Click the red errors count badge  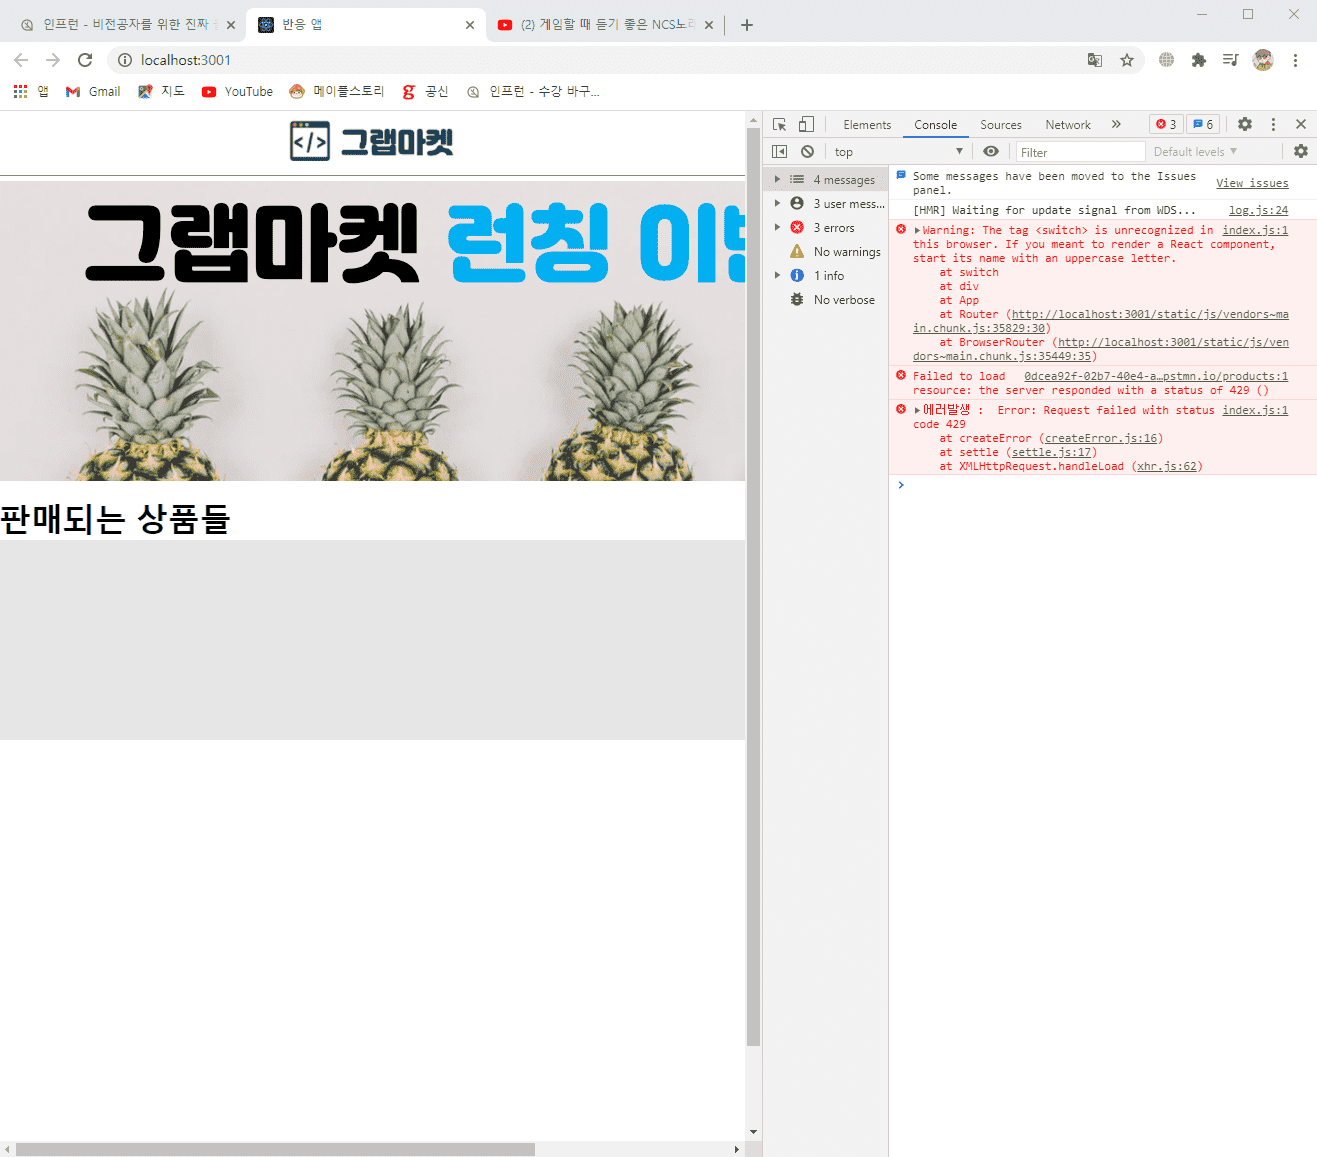point(1166,125)
